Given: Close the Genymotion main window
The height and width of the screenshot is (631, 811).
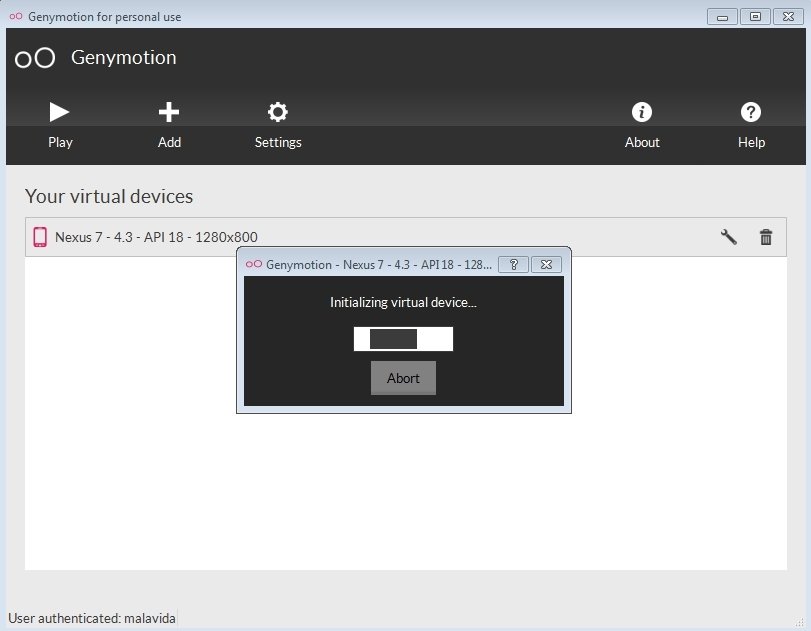Looking at the screenshot, I should tap(788, 17).
